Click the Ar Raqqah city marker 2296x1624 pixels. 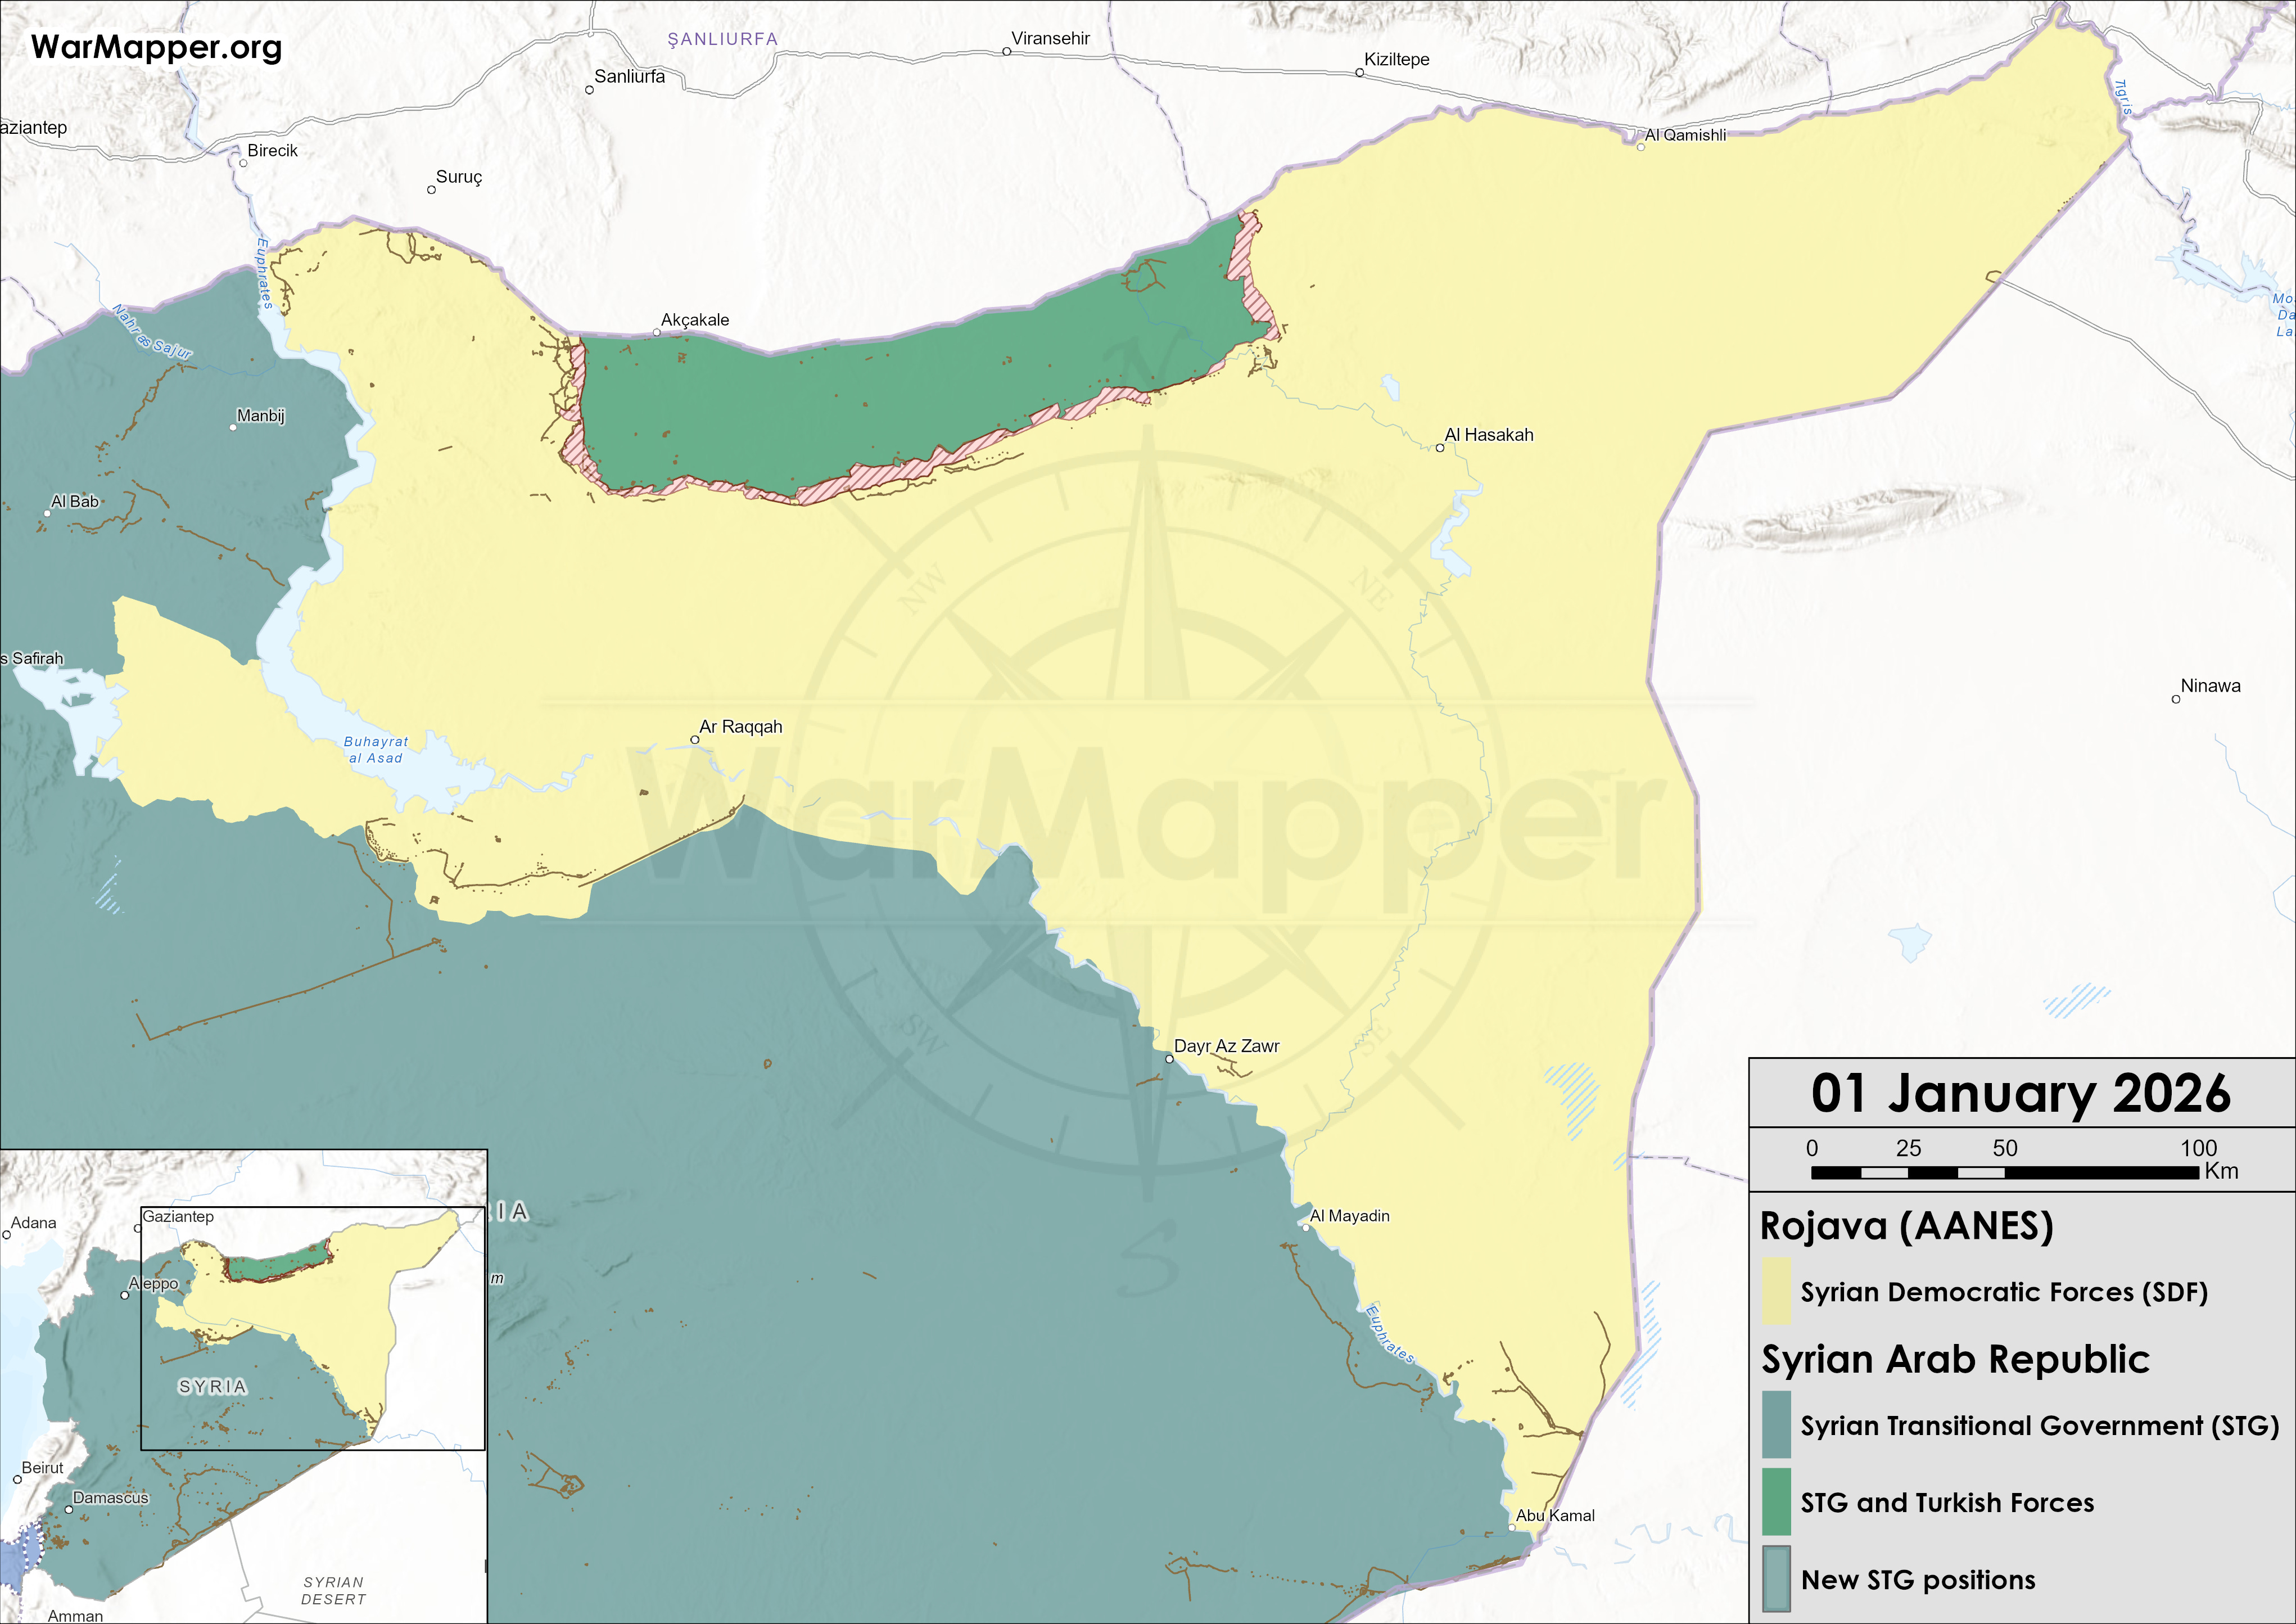click(x=695, y=740)
